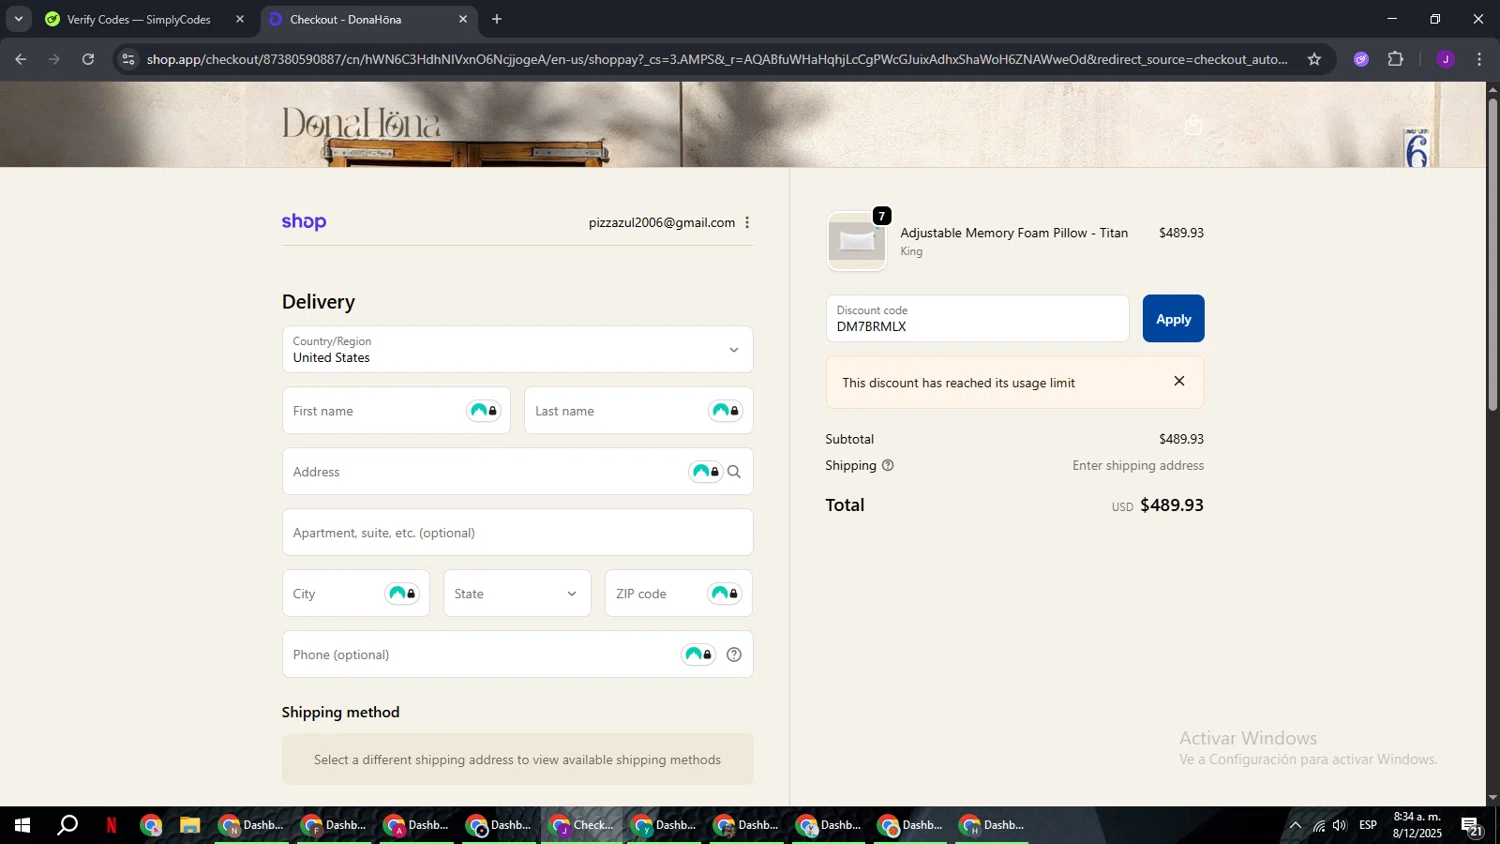1500x844 pixels.
Task: Show hidden system tray icons
Action: click(x=1295, y=826)
